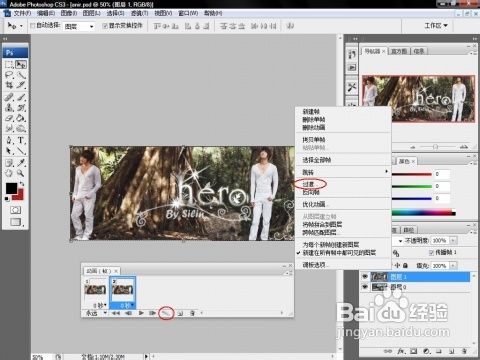The image size is (480, 360).
Task: Select the Brush tool
Action: click(x=21, y=97)
